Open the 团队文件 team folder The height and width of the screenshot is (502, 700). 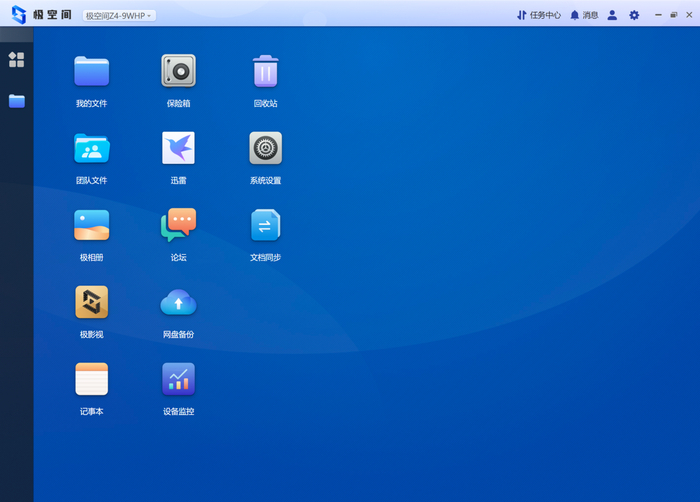pos(91,149)
